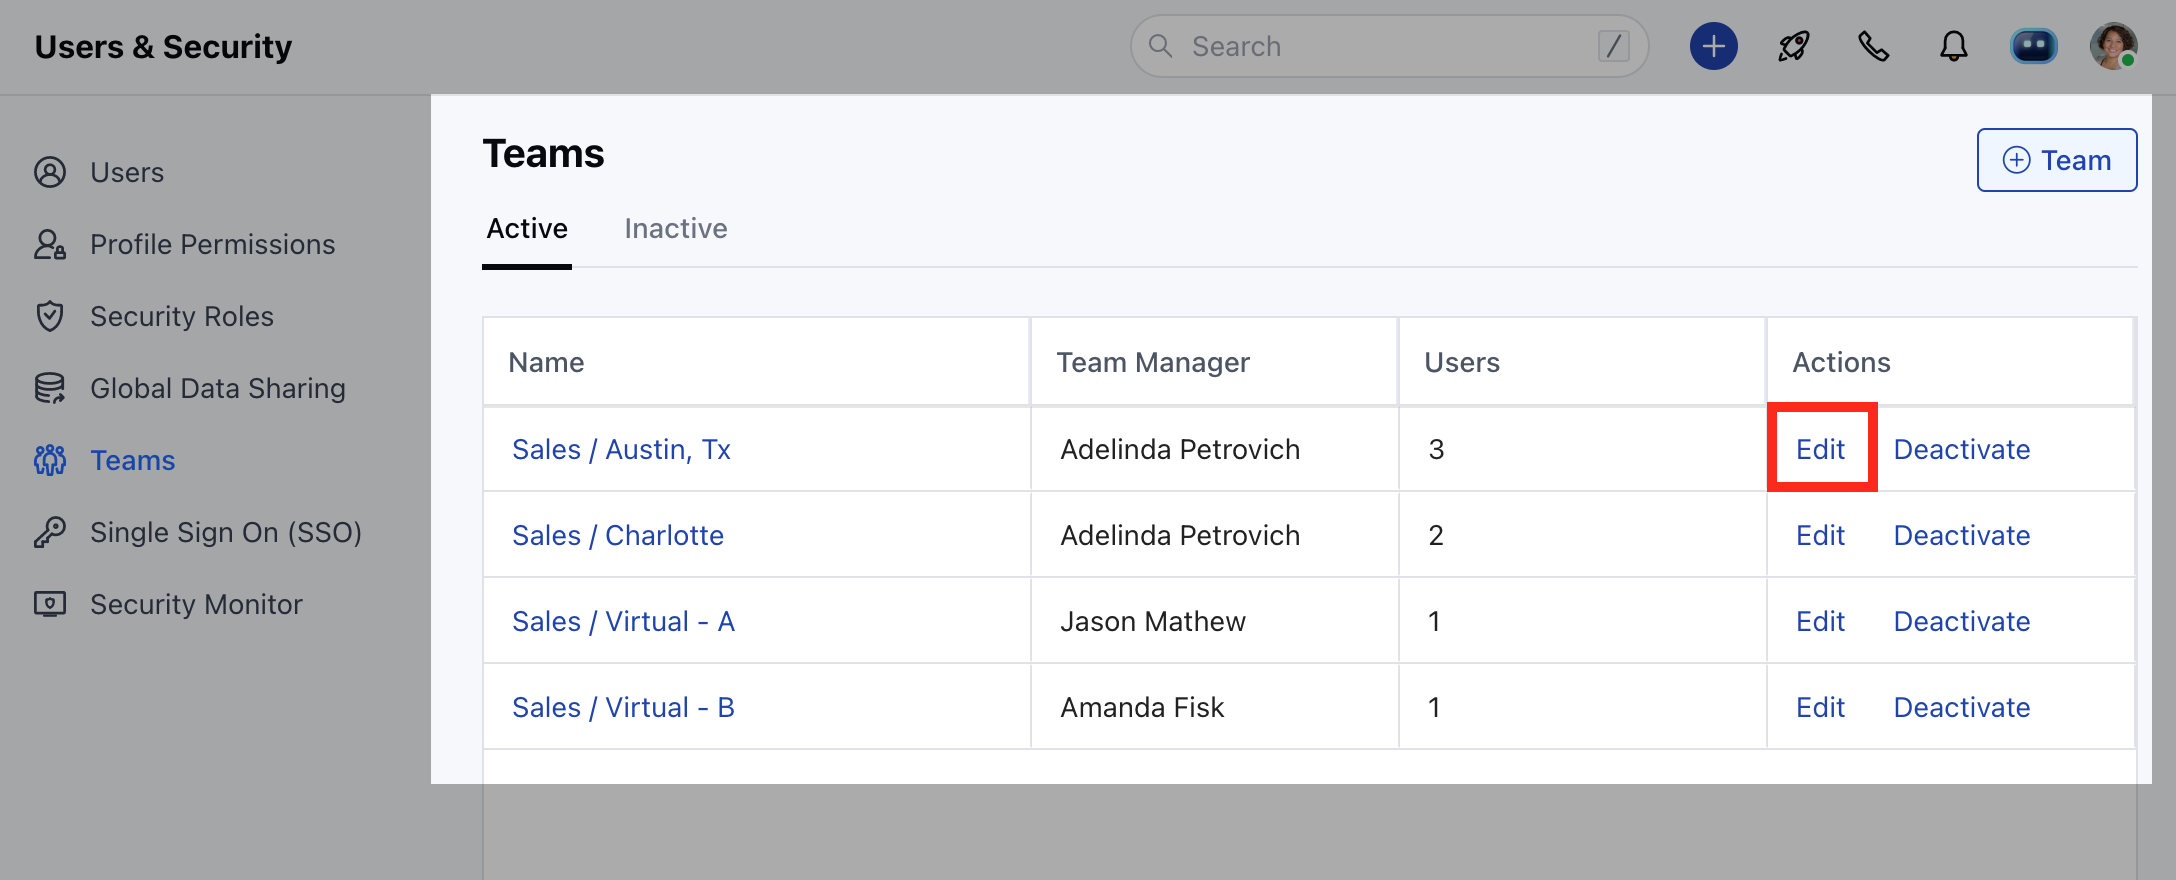
Task: Click the user profile avatar
Action: coord(2113,47)
